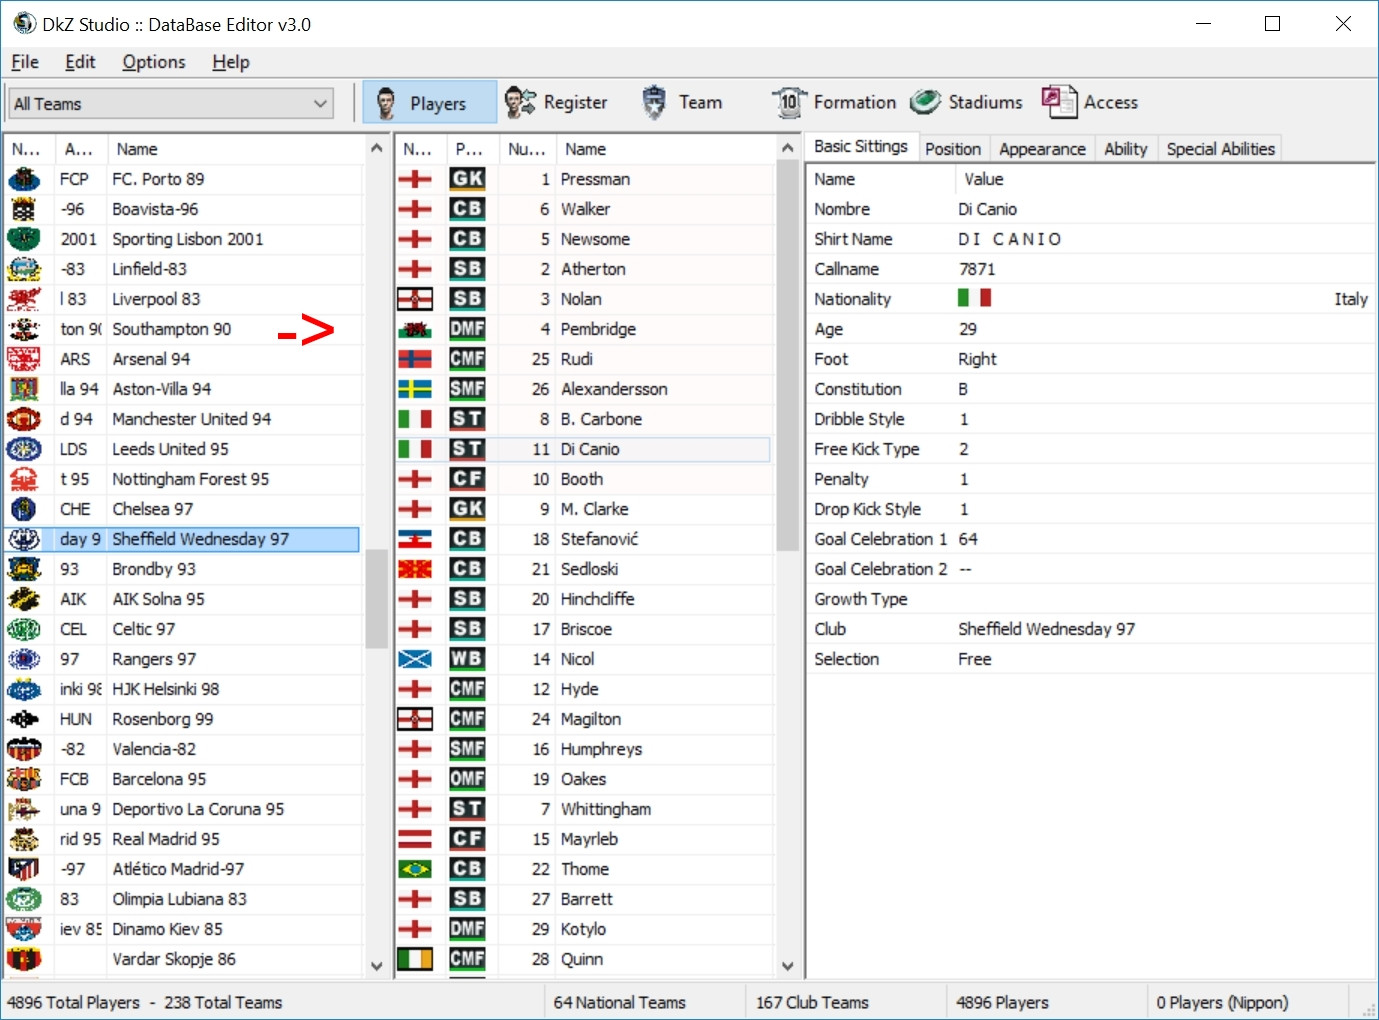
Task: Select player Di Canio row
Action: coord(584,449)
